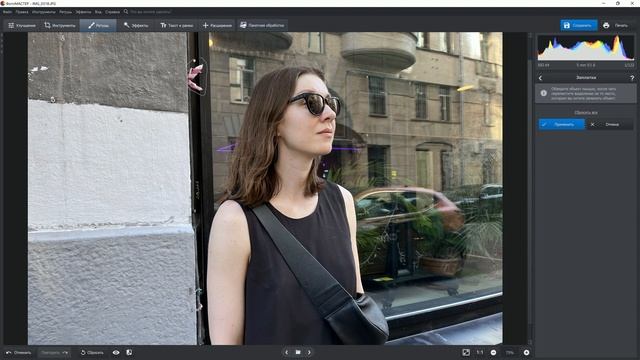This screenshot has width=640, height=360.
Task: Open the Эффекты menu in menu bar
Action: tap(83, 12)
